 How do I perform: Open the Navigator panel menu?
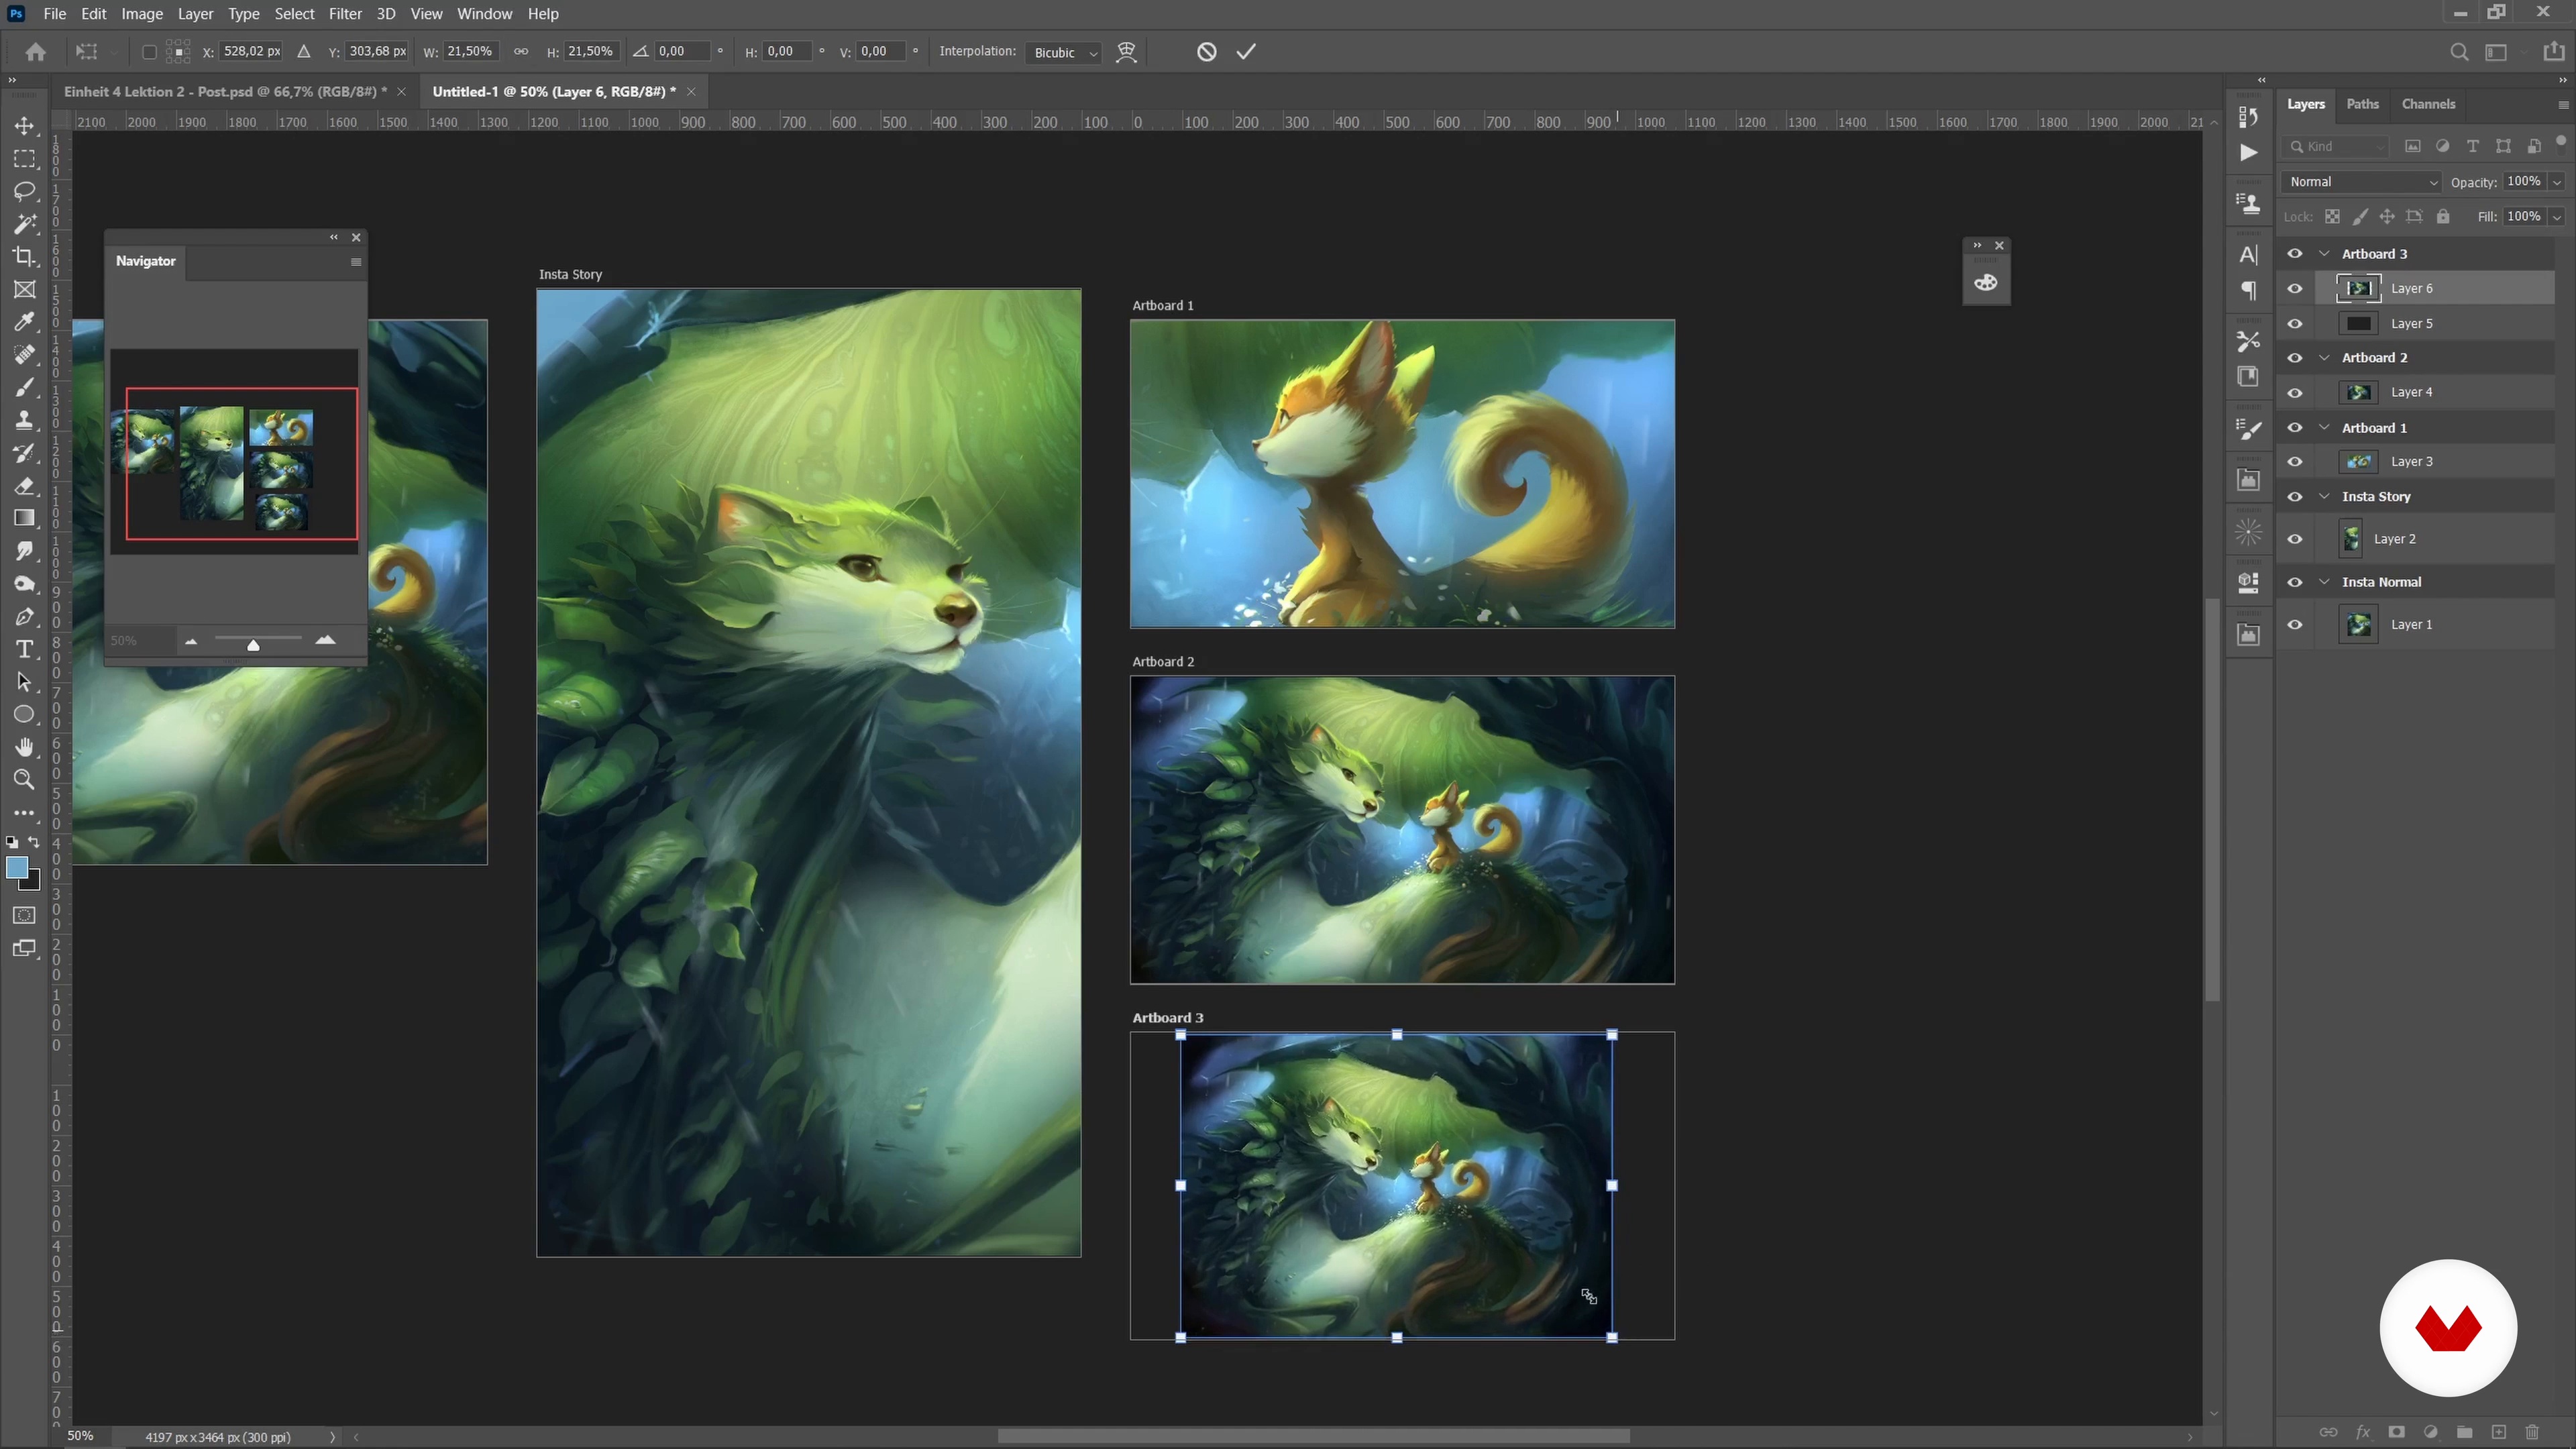(355, 262)
